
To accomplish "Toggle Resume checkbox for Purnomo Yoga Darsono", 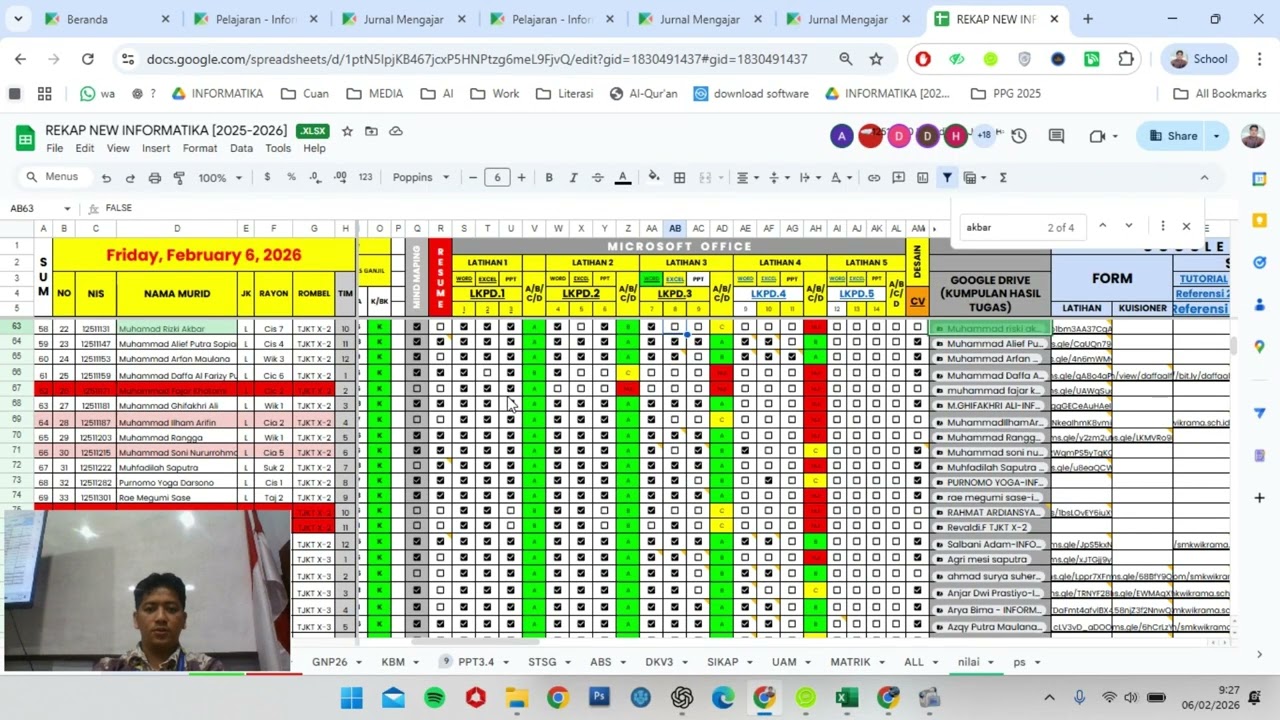I will click(440, 482).
